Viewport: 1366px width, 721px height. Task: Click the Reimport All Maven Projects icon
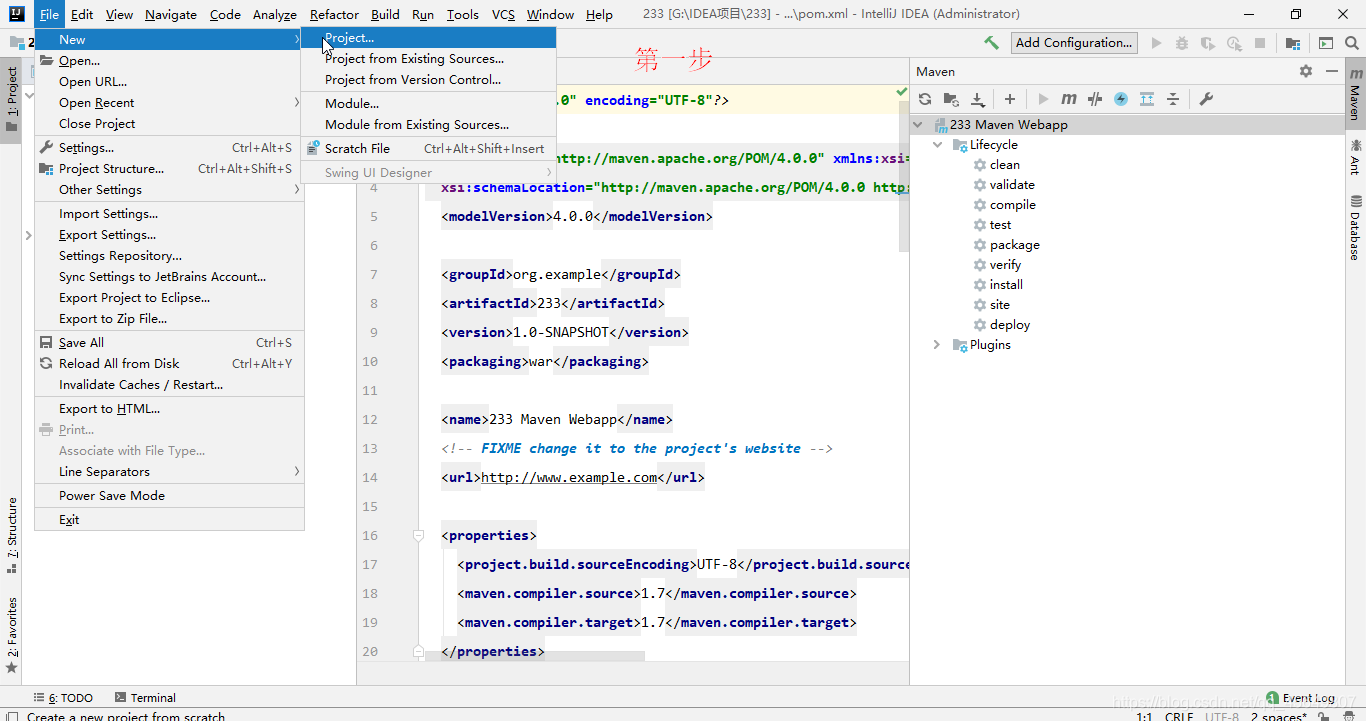tap(925, 99)
